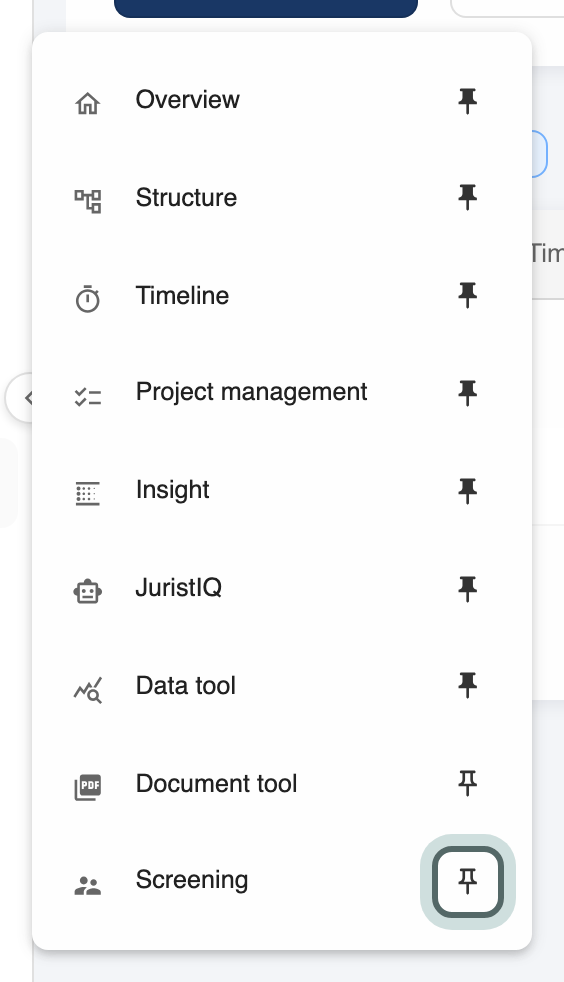The width and height of the screenshot is (564, 982).
Task: Click the Data tool chart-search icon
Action: click(x=88, y=690)
